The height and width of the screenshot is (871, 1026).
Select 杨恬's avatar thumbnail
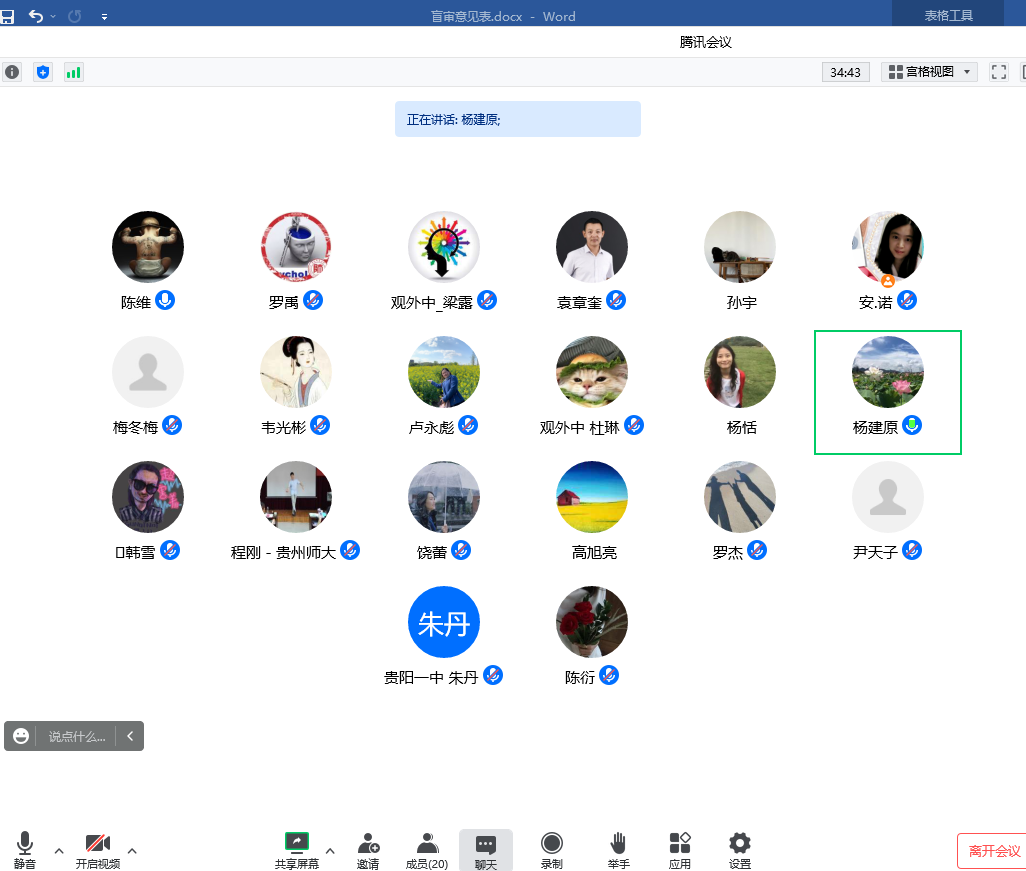[x=740, y=372]
